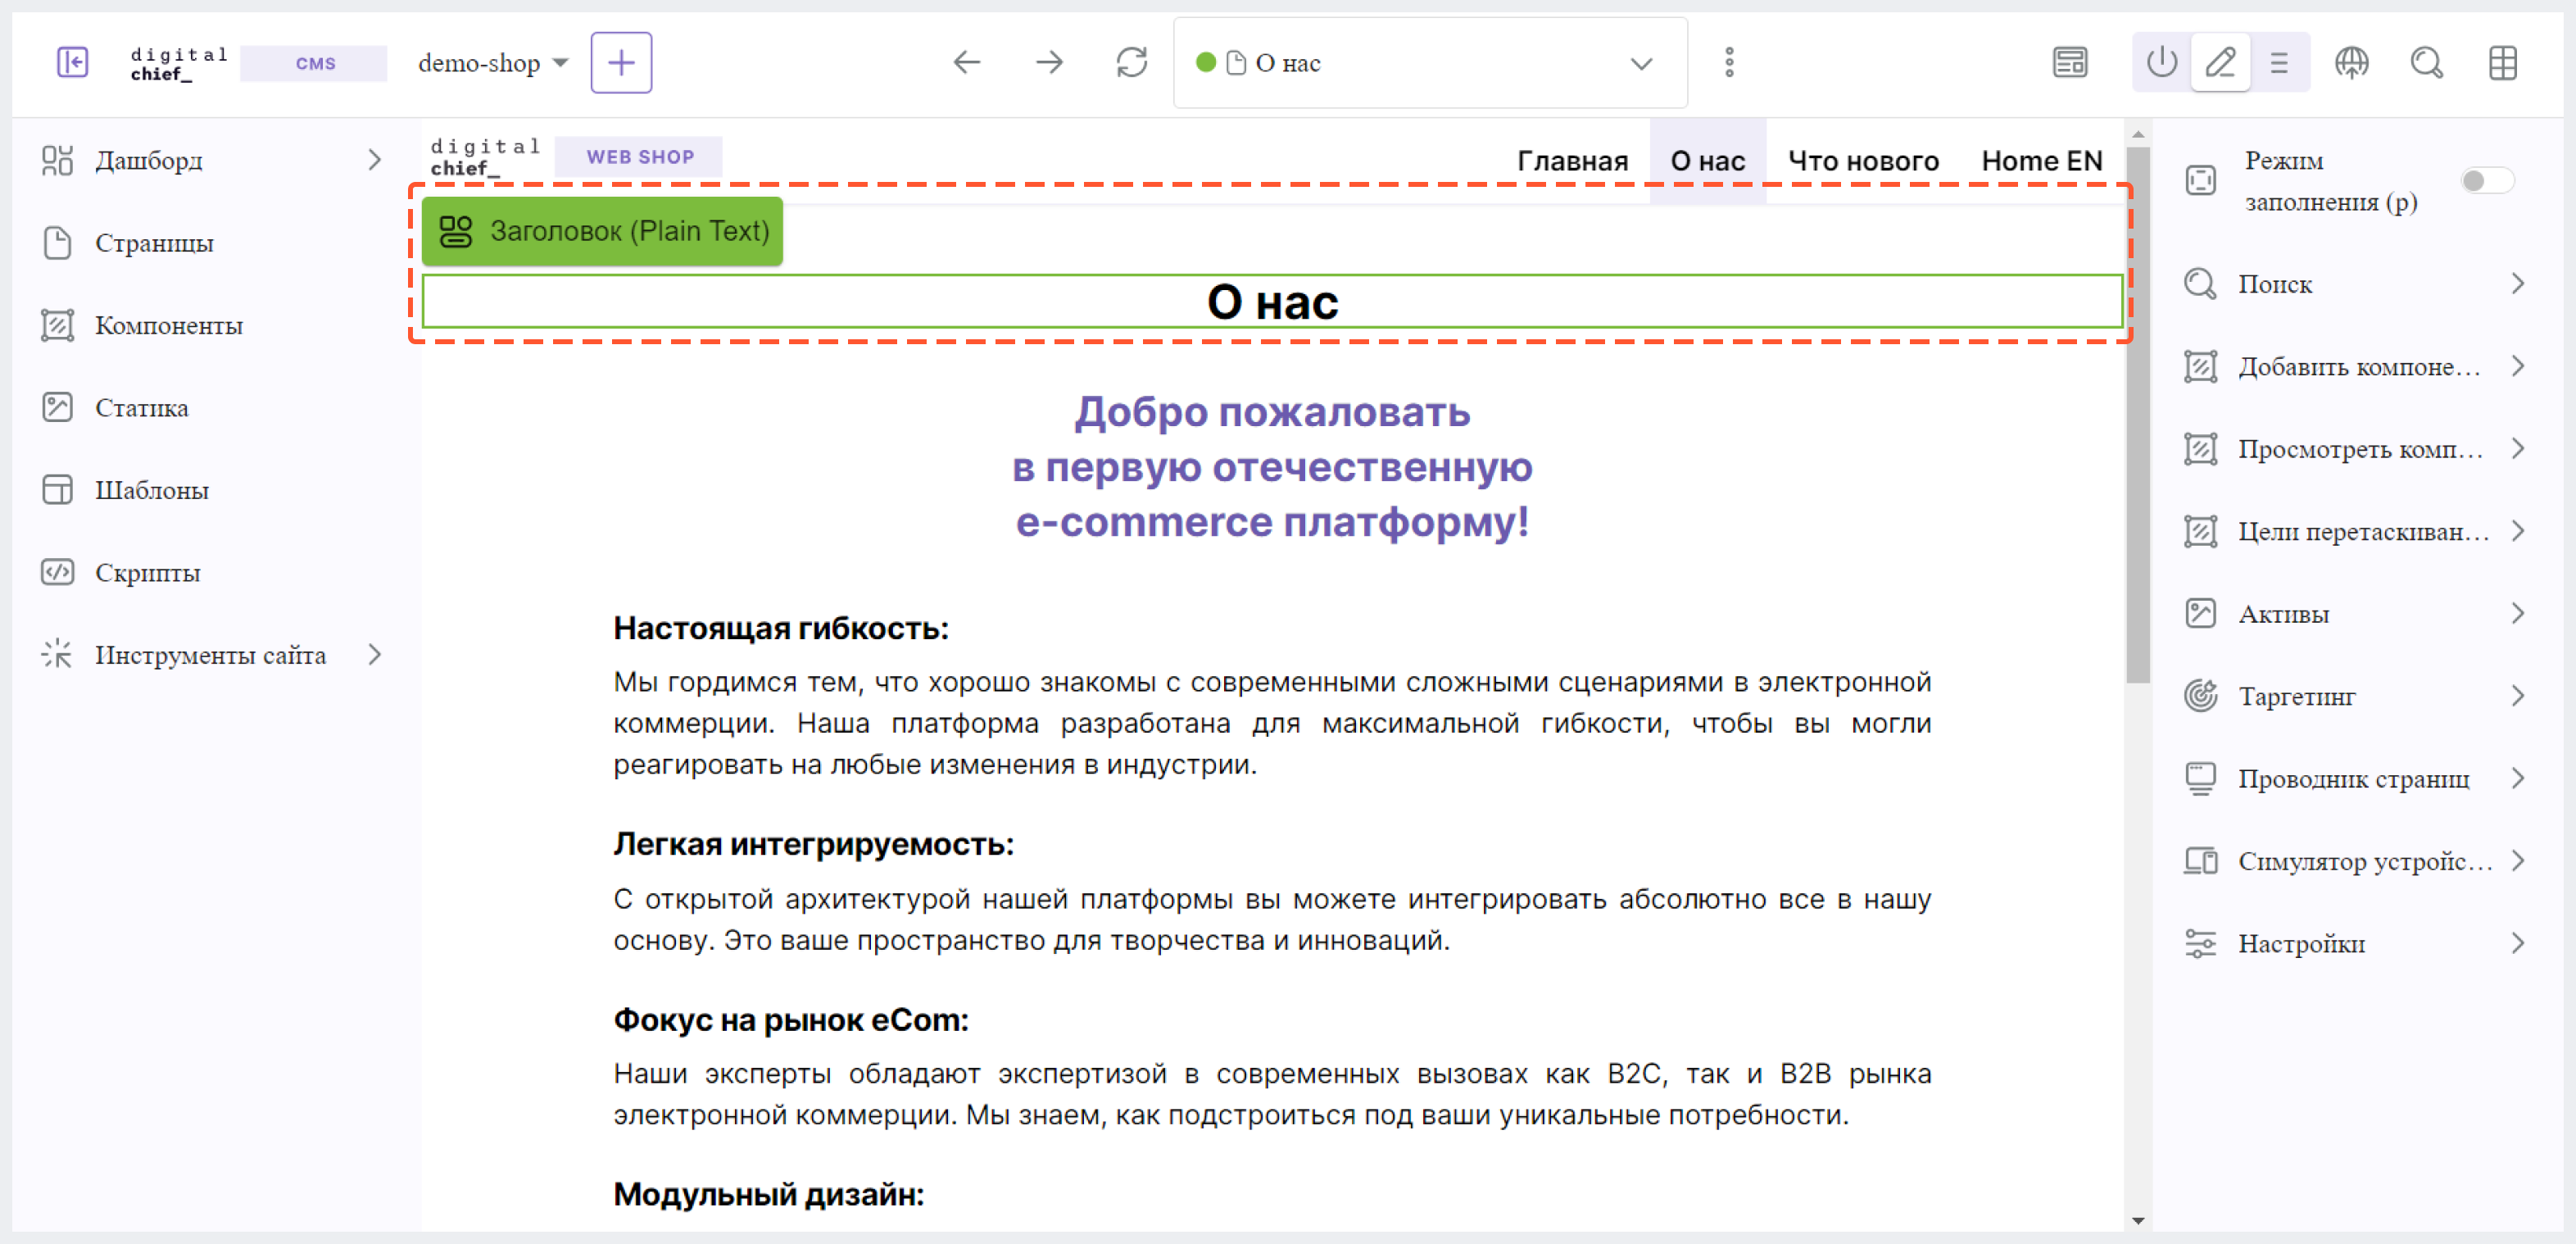Click the Таргетинг target icon
The height and width of the screenshot is (1244, 2576).
(2200, 696)
